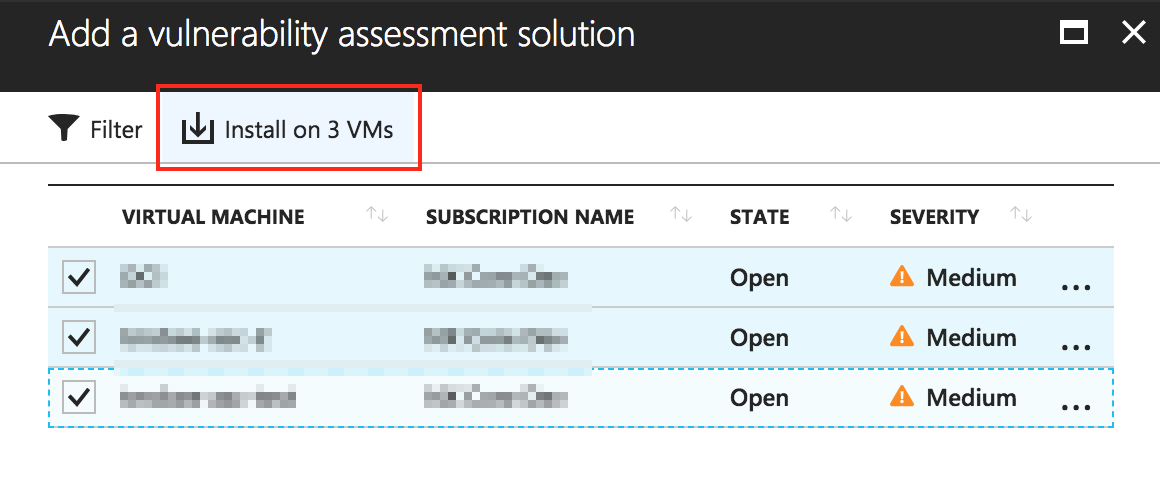
Task: Uncheck the second virtual machine checkbox
Action: 79,337
